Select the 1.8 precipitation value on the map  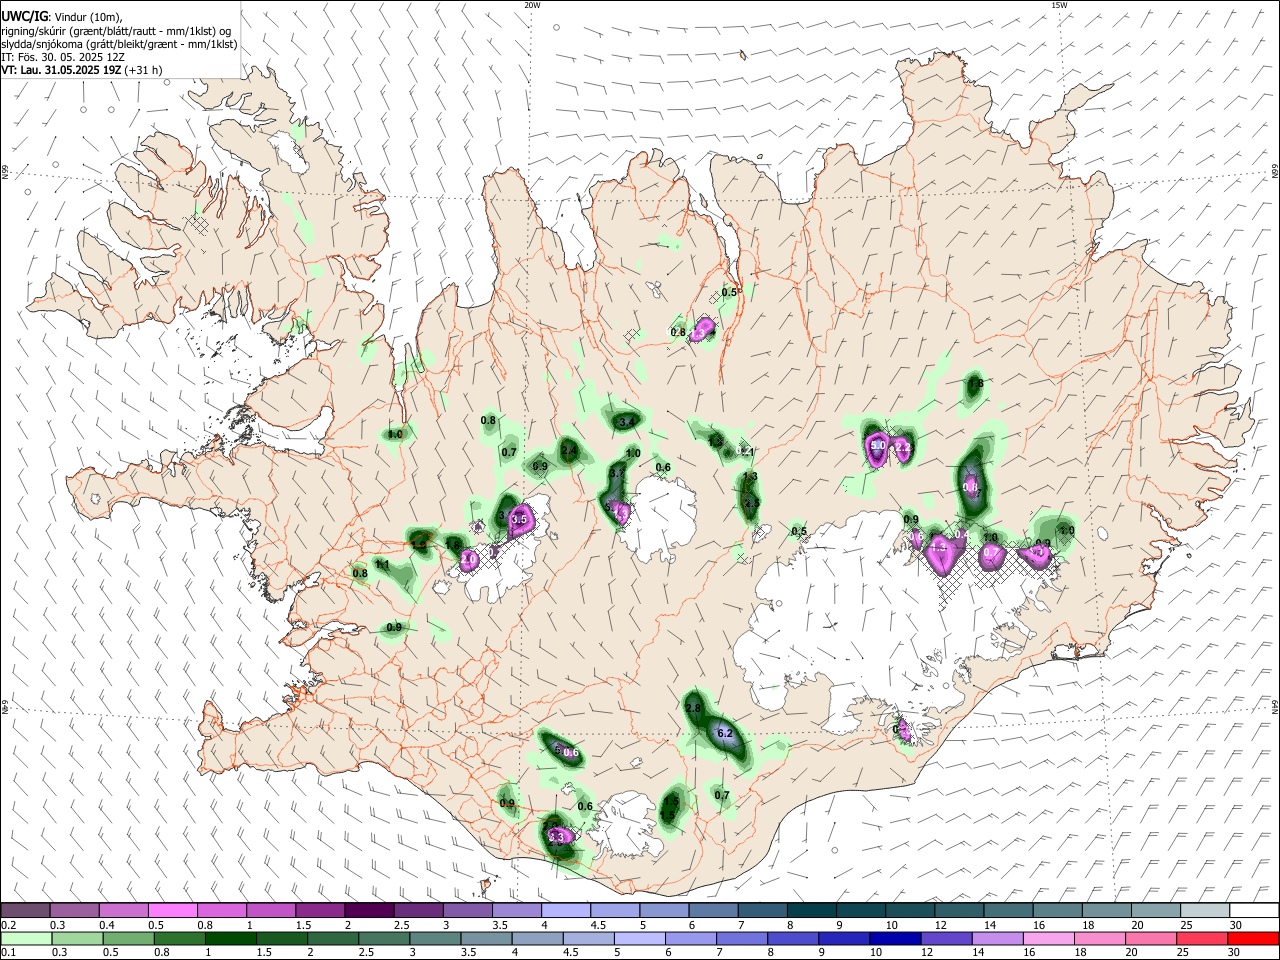976,383
